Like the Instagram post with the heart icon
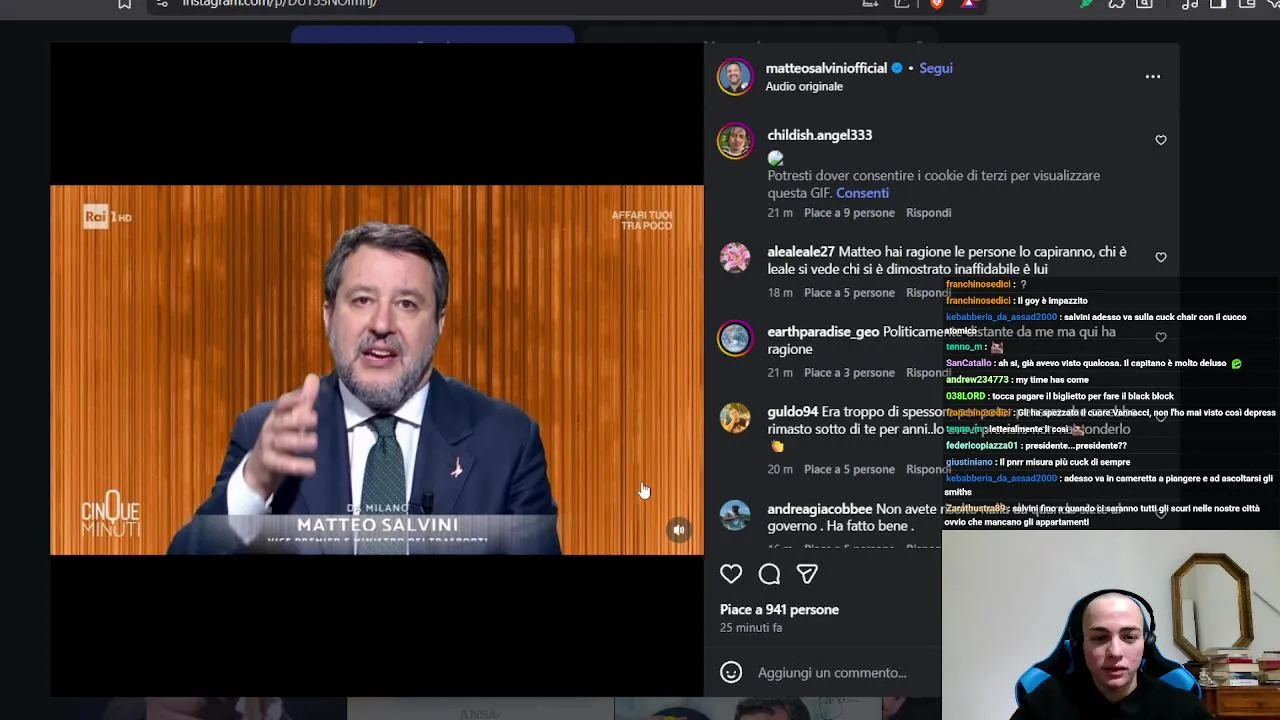 [x=731, y=574]
